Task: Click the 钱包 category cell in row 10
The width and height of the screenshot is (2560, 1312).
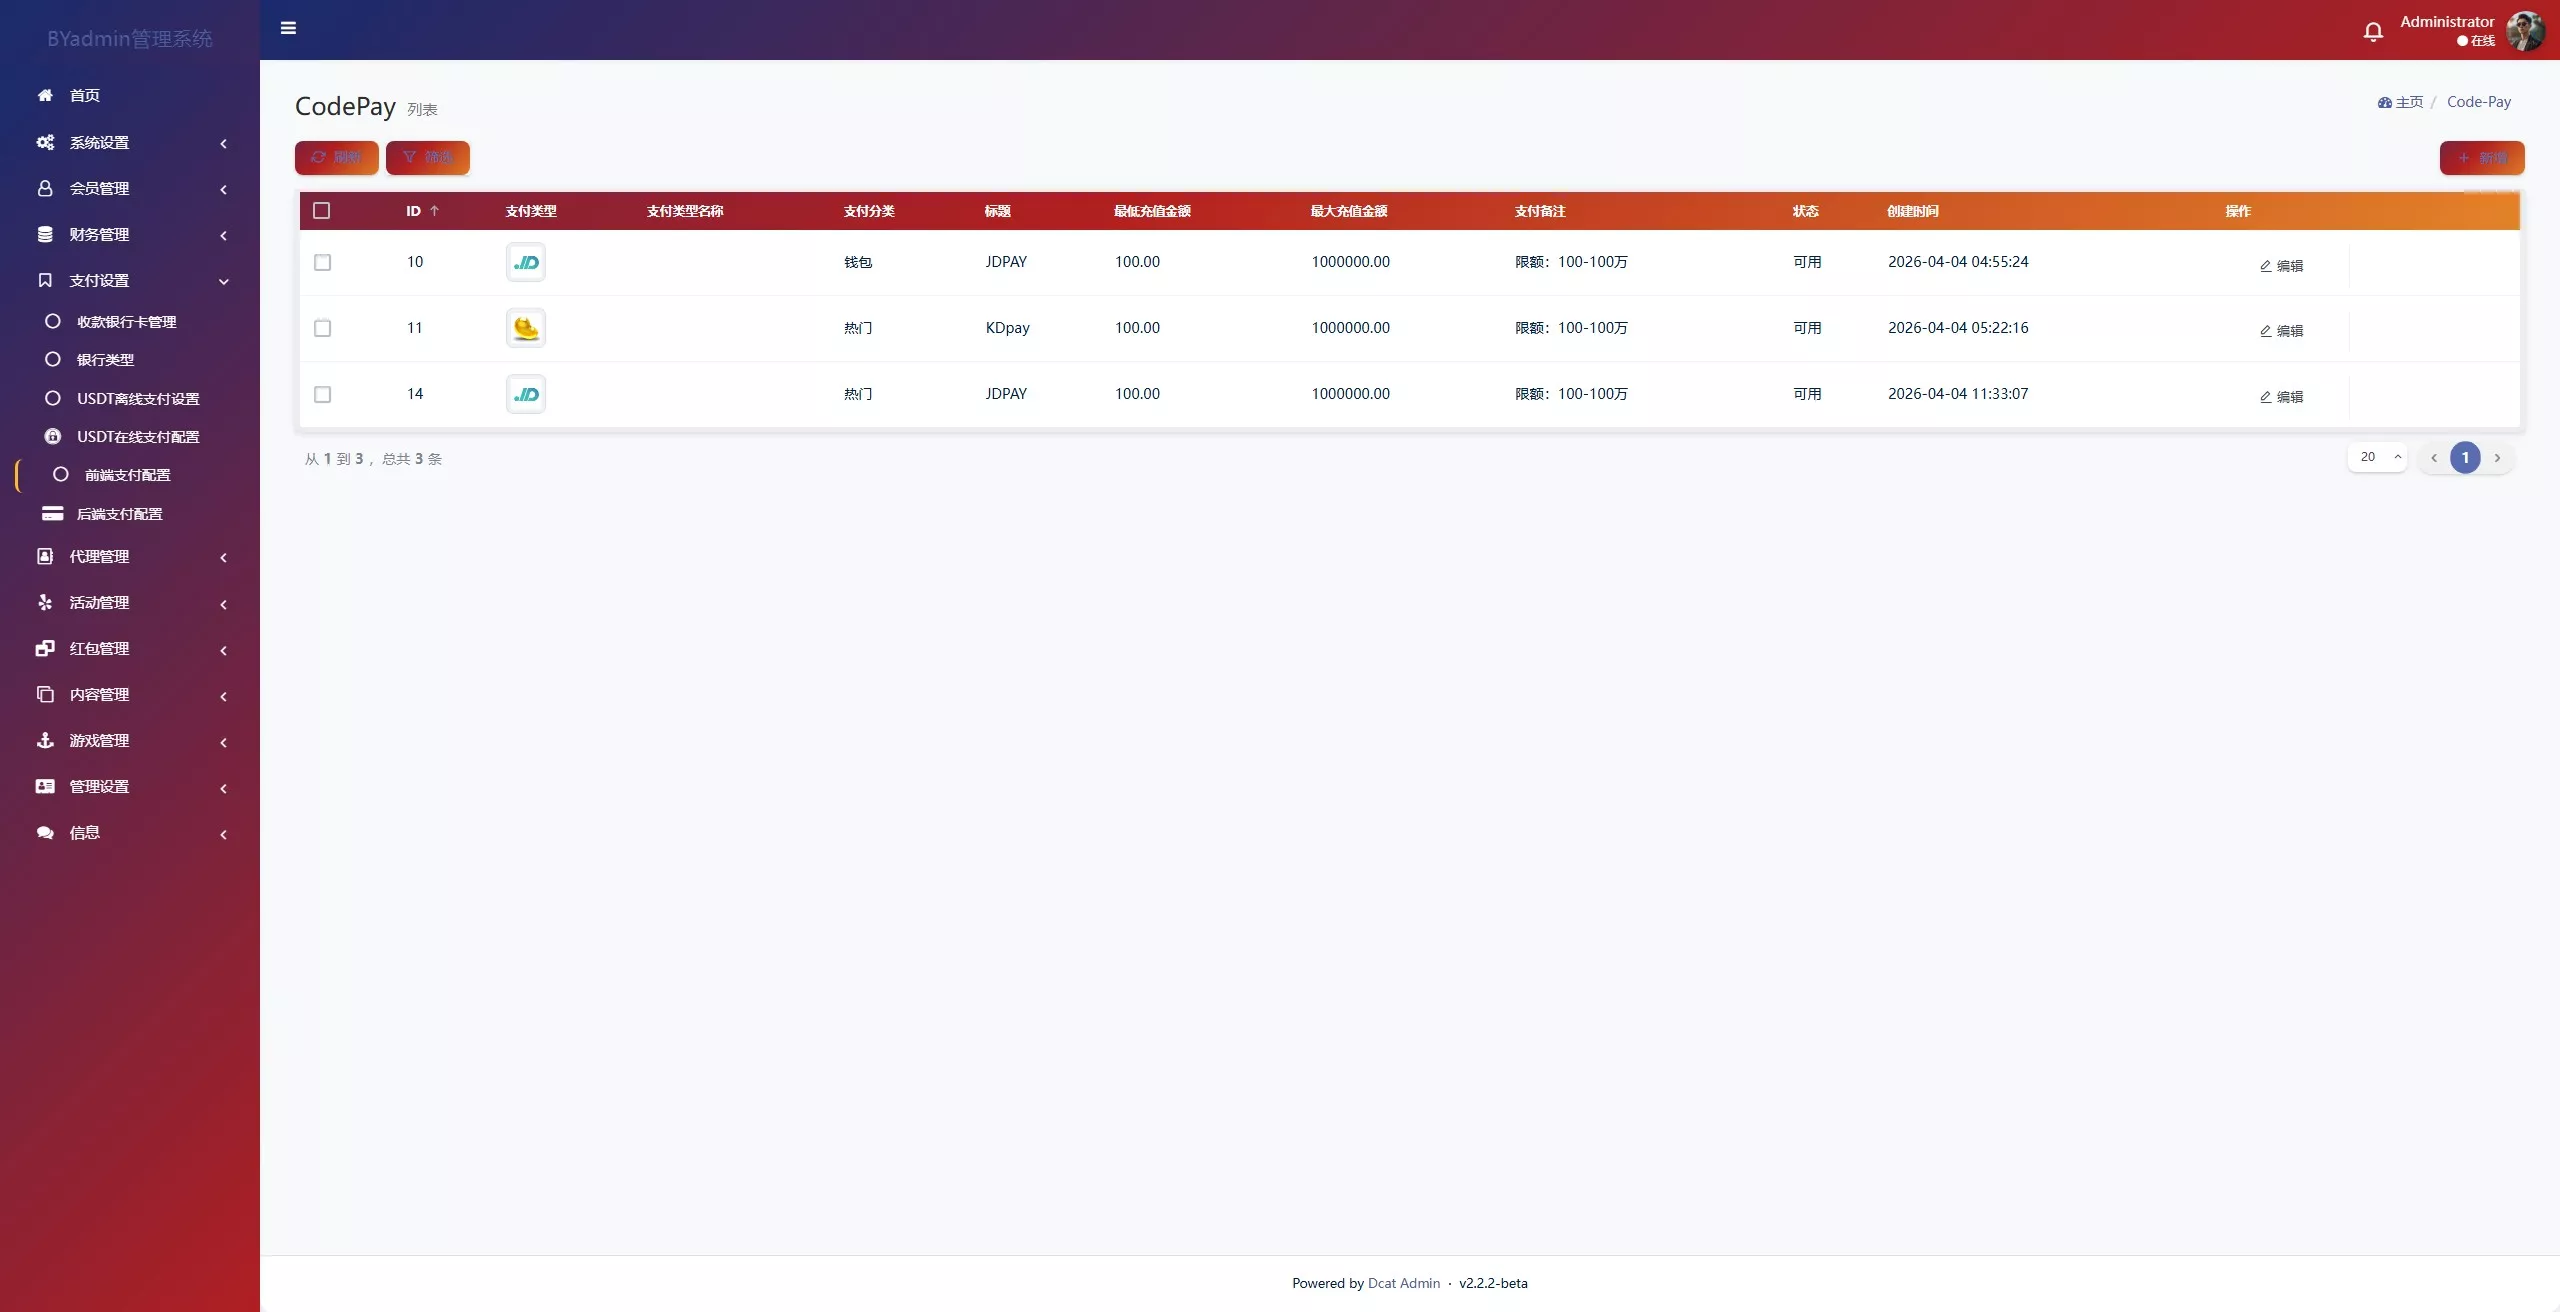Action: [x=858, y=262]
